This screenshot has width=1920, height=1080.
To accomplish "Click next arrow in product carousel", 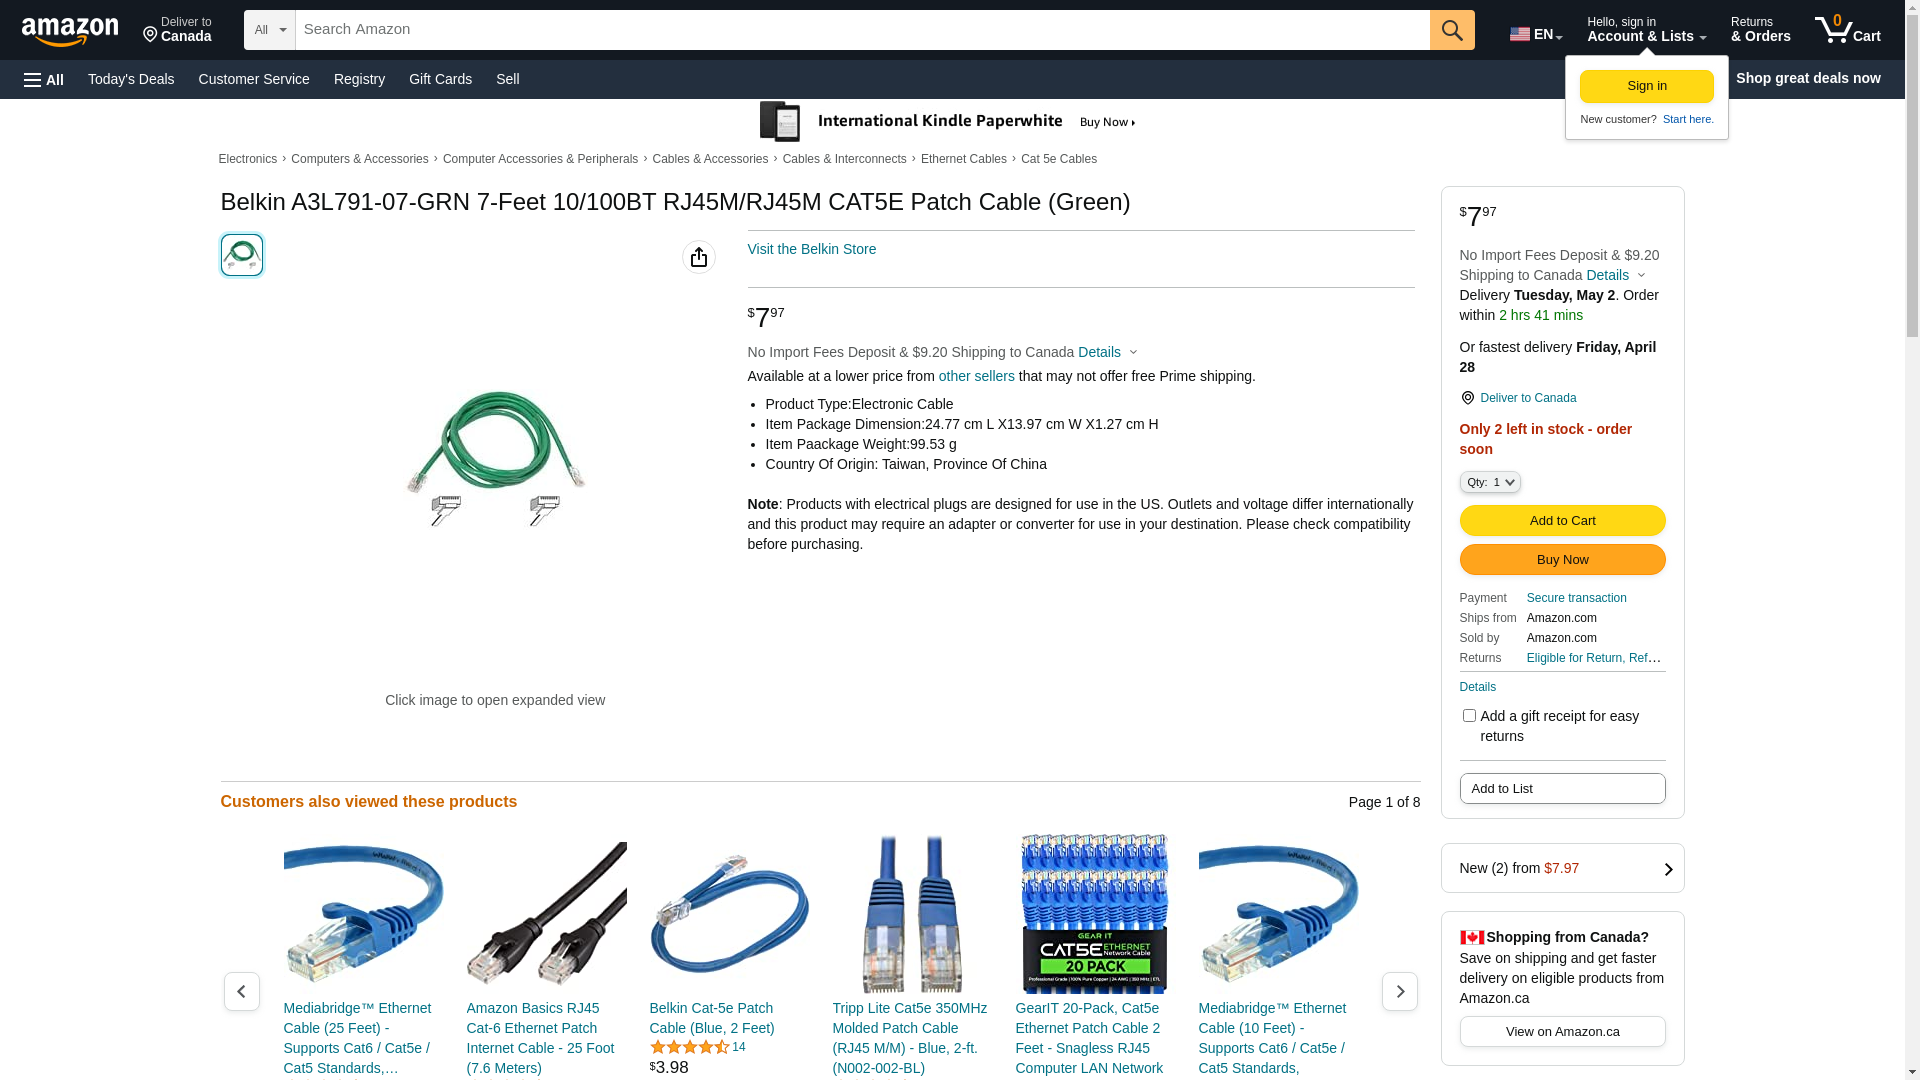I will click(1399, 991).
